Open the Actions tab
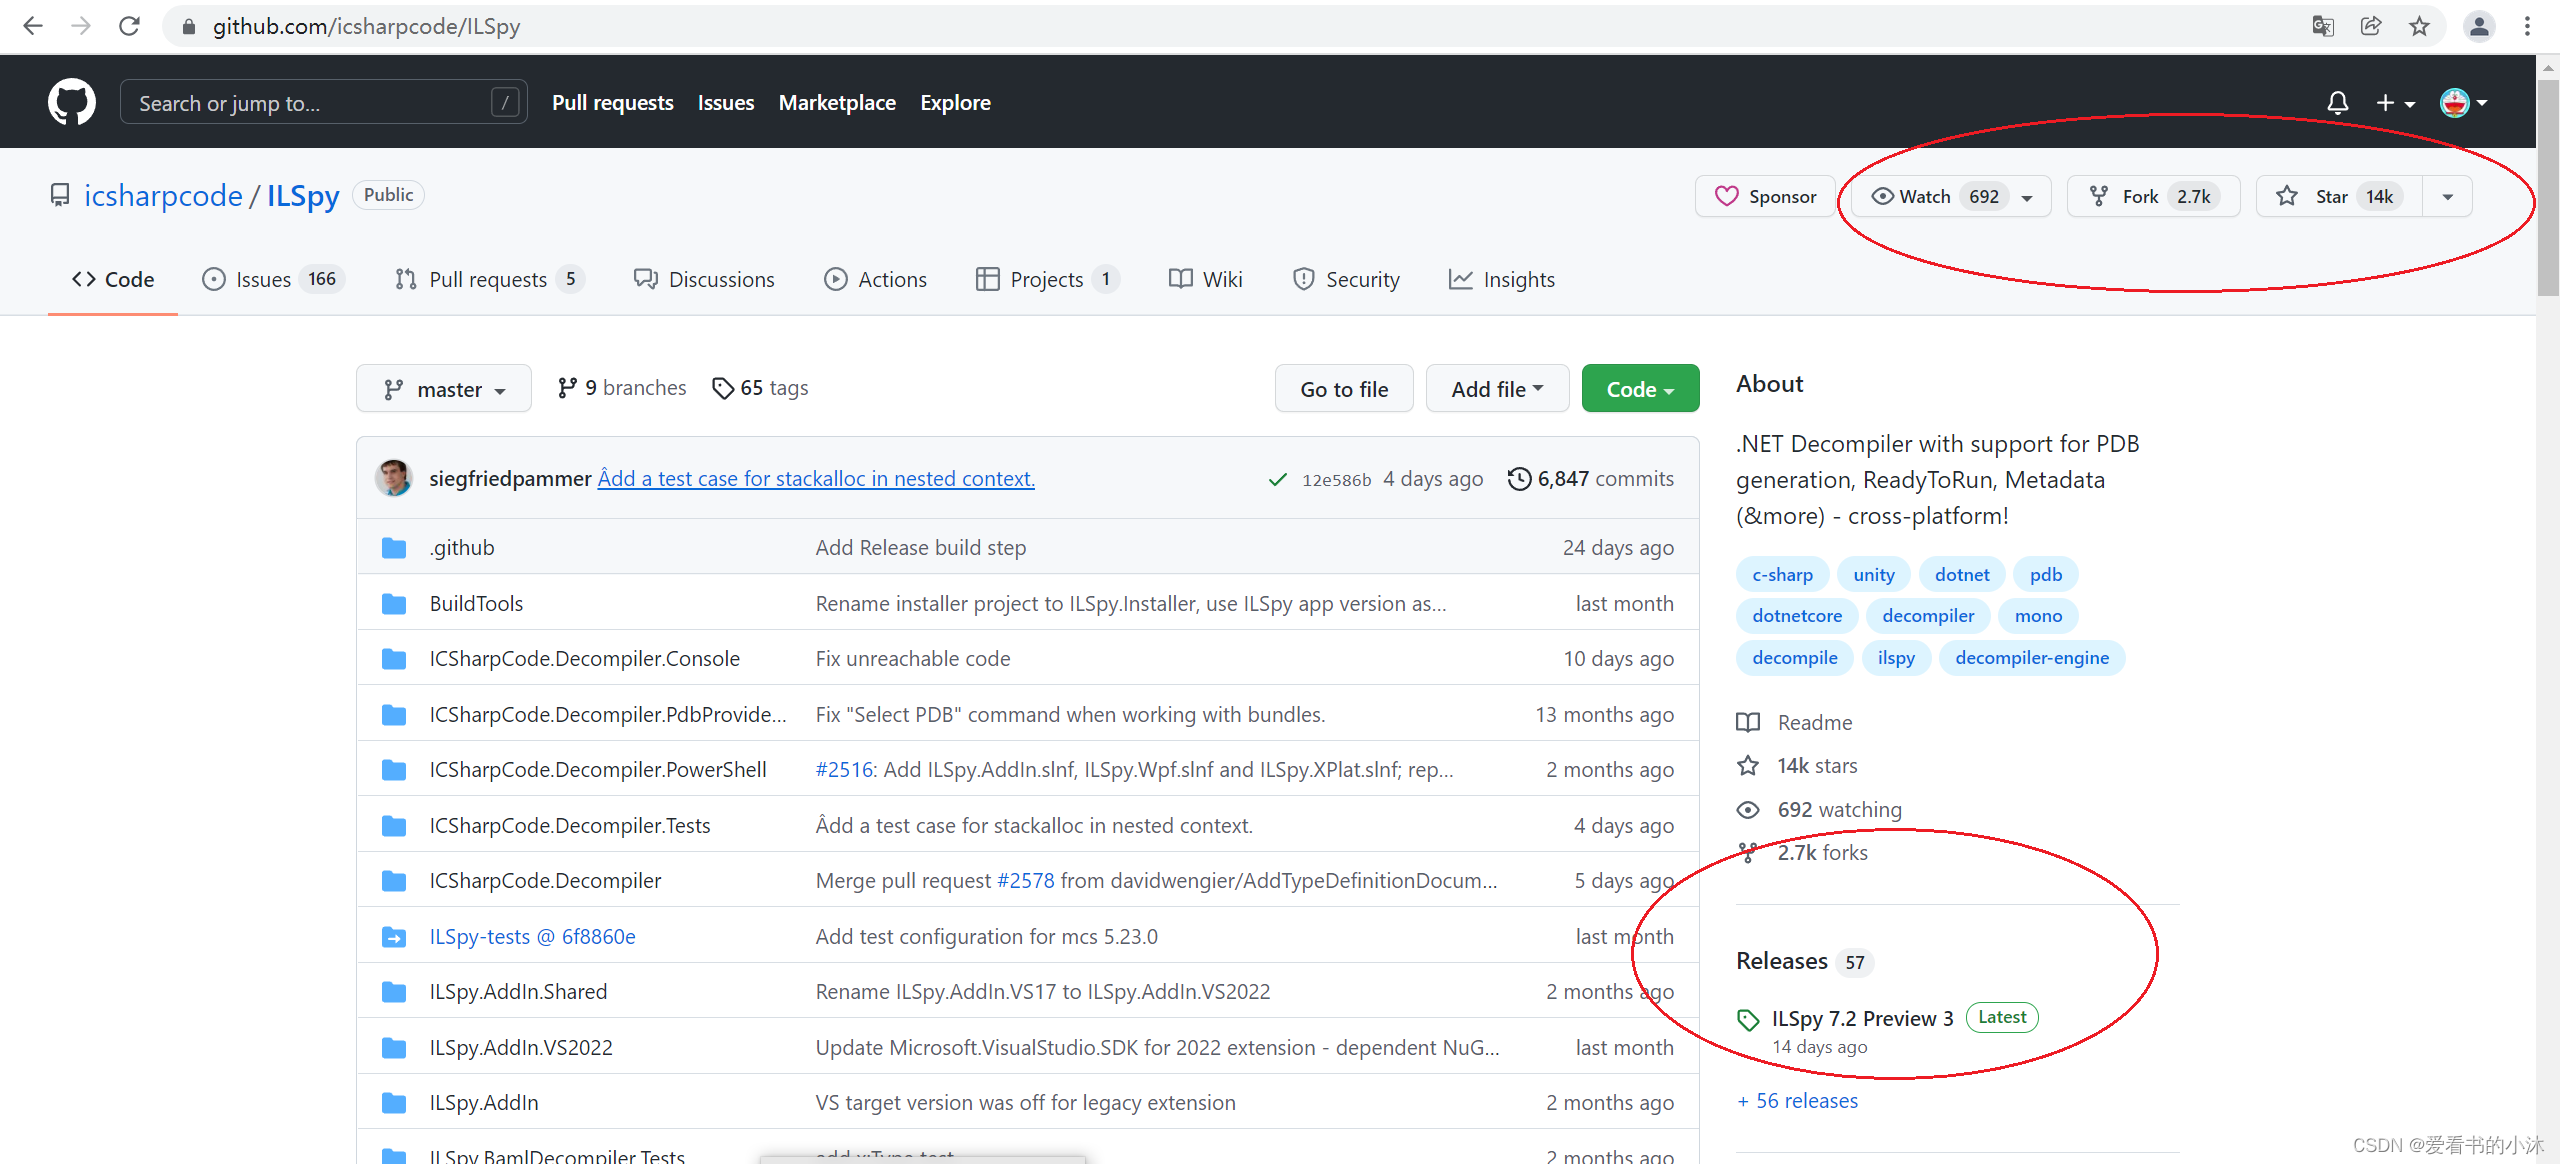The height and width of the screenshot is (1164, 2560). (x=875, y=279)
